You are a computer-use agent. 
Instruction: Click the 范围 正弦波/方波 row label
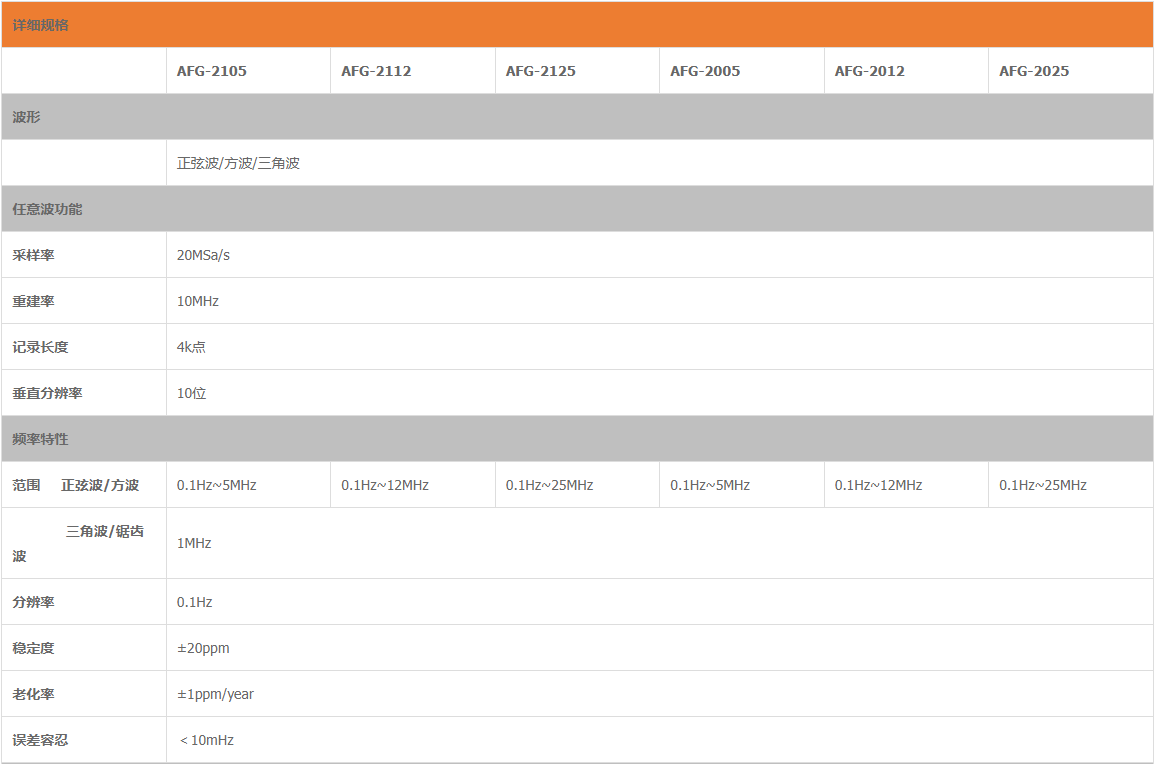coord(76,486)
